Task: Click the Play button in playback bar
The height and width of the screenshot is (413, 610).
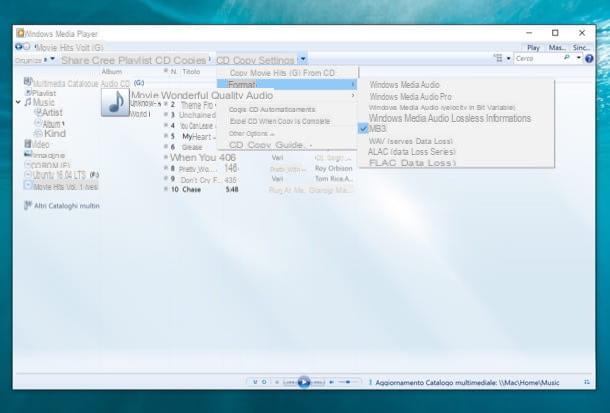Action: pyautogui.click(x=304, y=382)
